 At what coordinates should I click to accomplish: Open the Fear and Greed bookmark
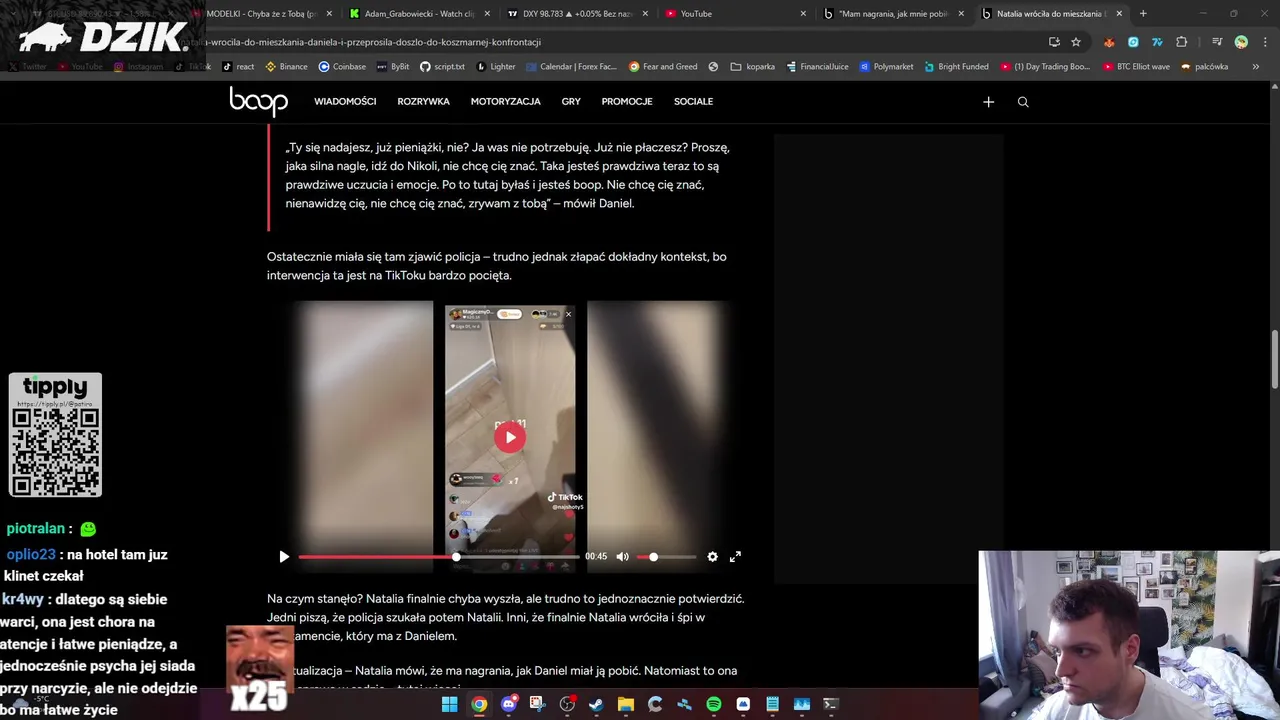tap(663, 67)
